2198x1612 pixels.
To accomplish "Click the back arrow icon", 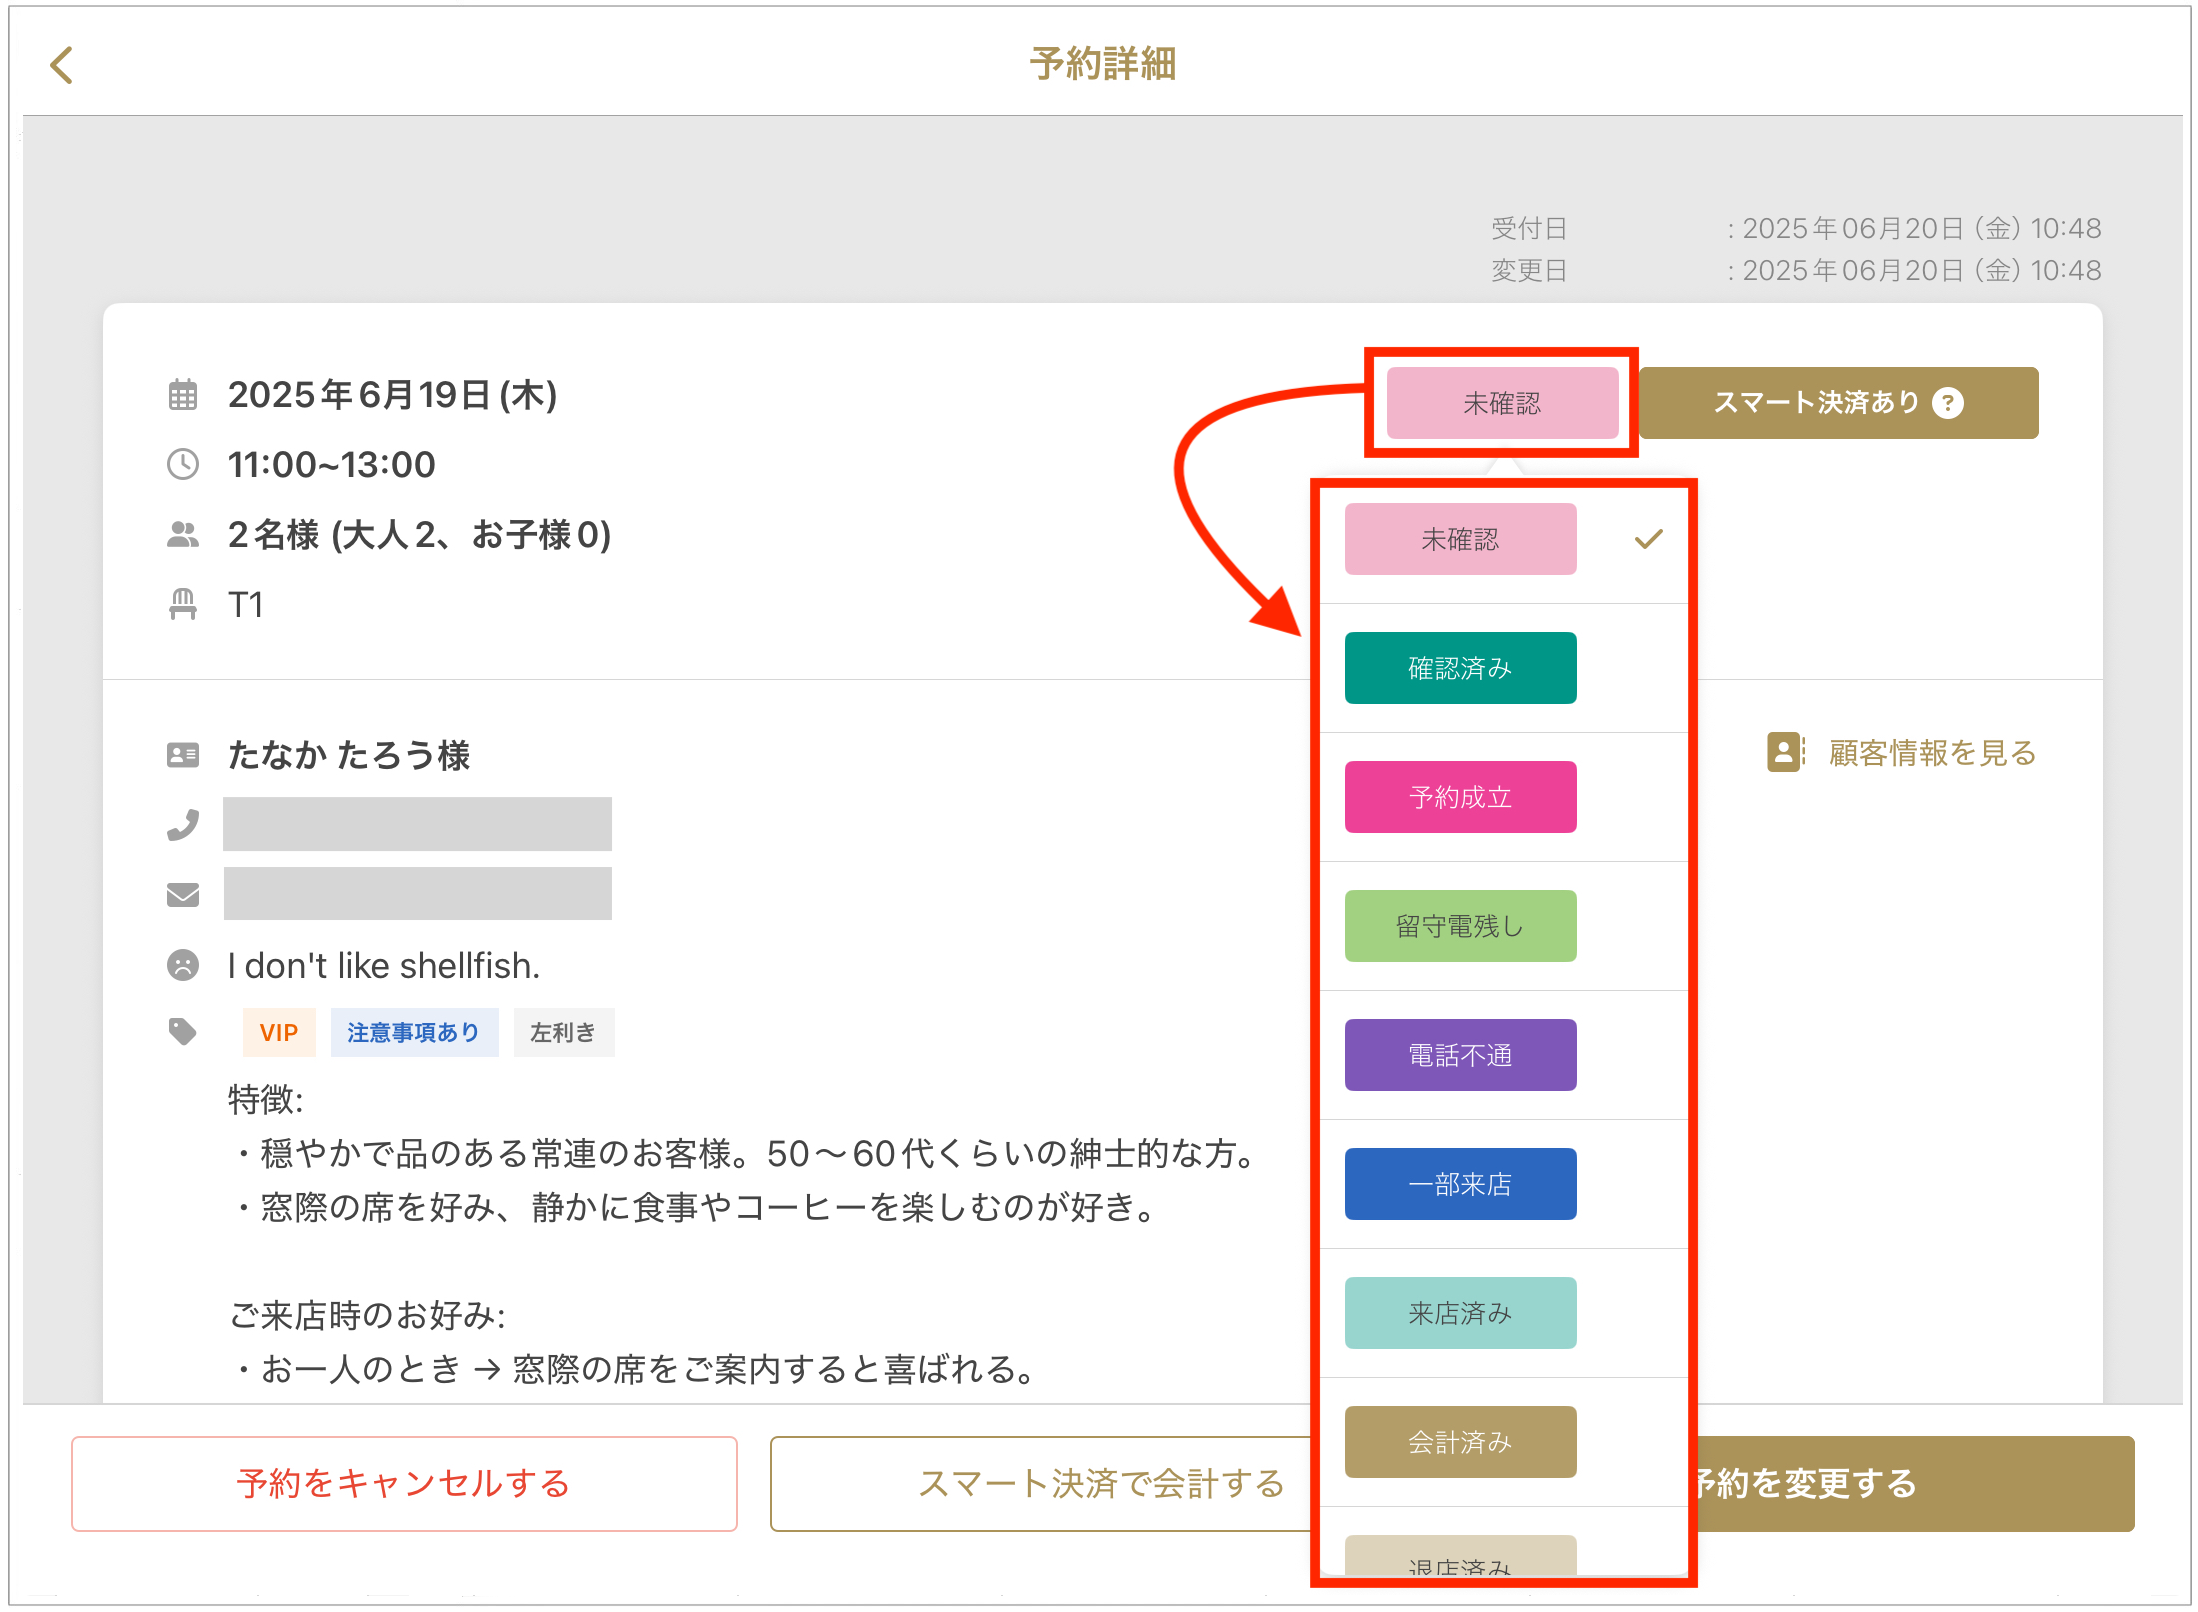I will point(62,66).
